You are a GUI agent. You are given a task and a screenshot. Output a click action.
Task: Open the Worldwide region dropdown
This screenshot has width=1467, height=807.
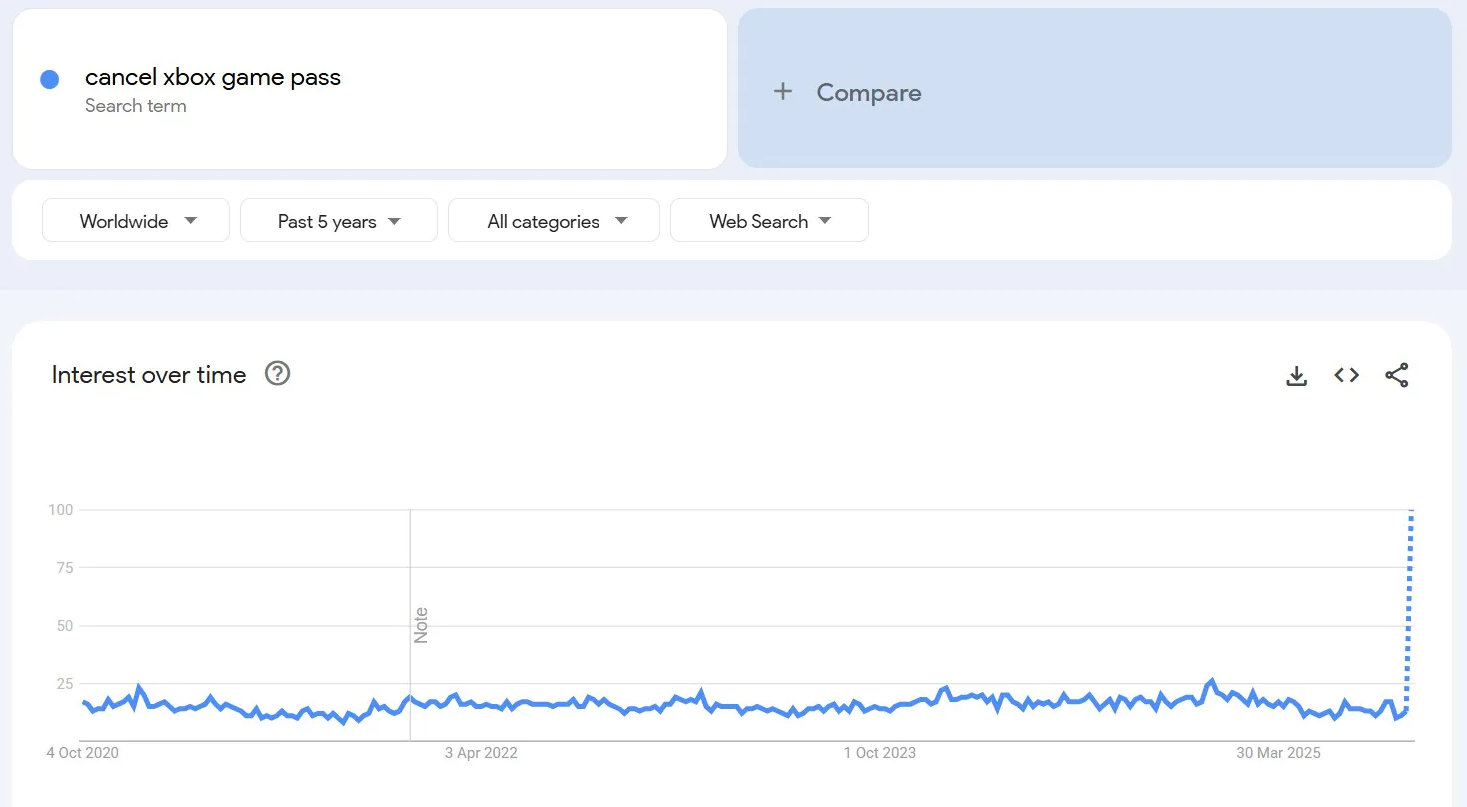(x=136, y=221)
